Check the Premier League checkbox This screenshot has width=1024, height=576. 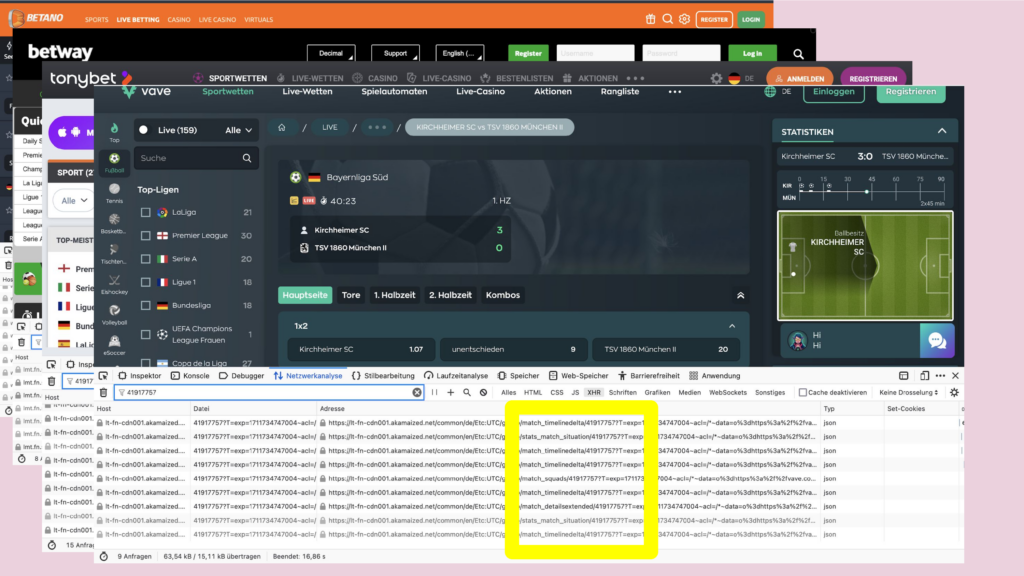pyautogui.click(x=146, y=236)
